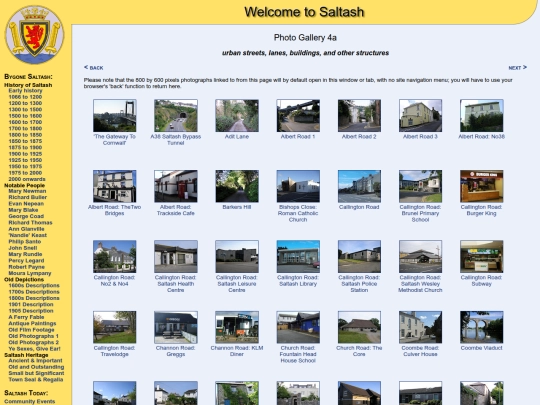Viewport: 540px width, 405px height.
Task: Click the Albert Road 1 caption link
Action: click(x=298, y=137)
